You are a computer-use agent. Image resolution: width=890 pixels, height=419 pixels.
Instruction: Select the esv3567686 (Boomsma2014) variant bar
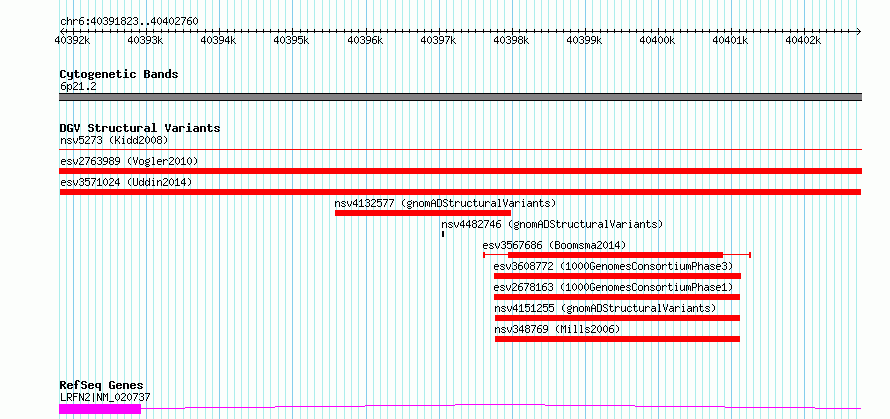pos(617,255)
